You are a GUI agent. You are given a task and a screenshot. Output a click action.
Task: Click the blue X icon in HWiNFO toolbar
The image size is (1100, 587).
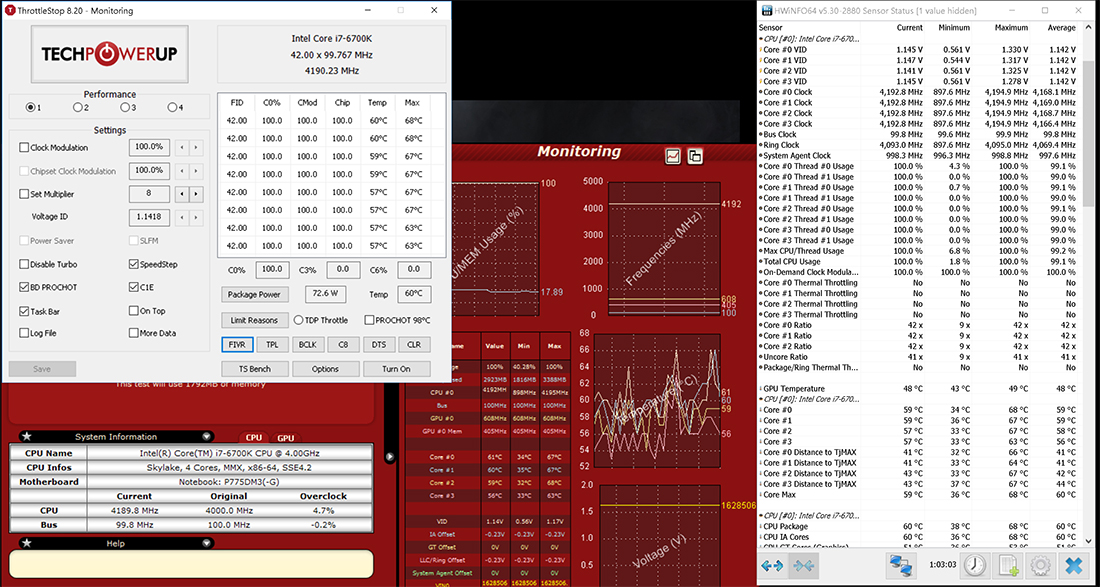1073,565
